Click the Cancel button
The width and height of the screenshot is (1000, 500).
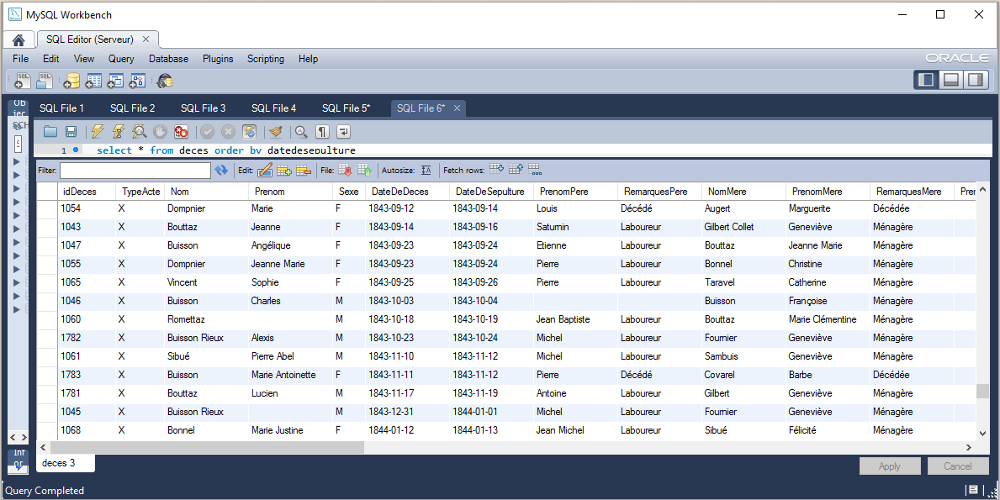pyautogui.click(x=957, y=466)
